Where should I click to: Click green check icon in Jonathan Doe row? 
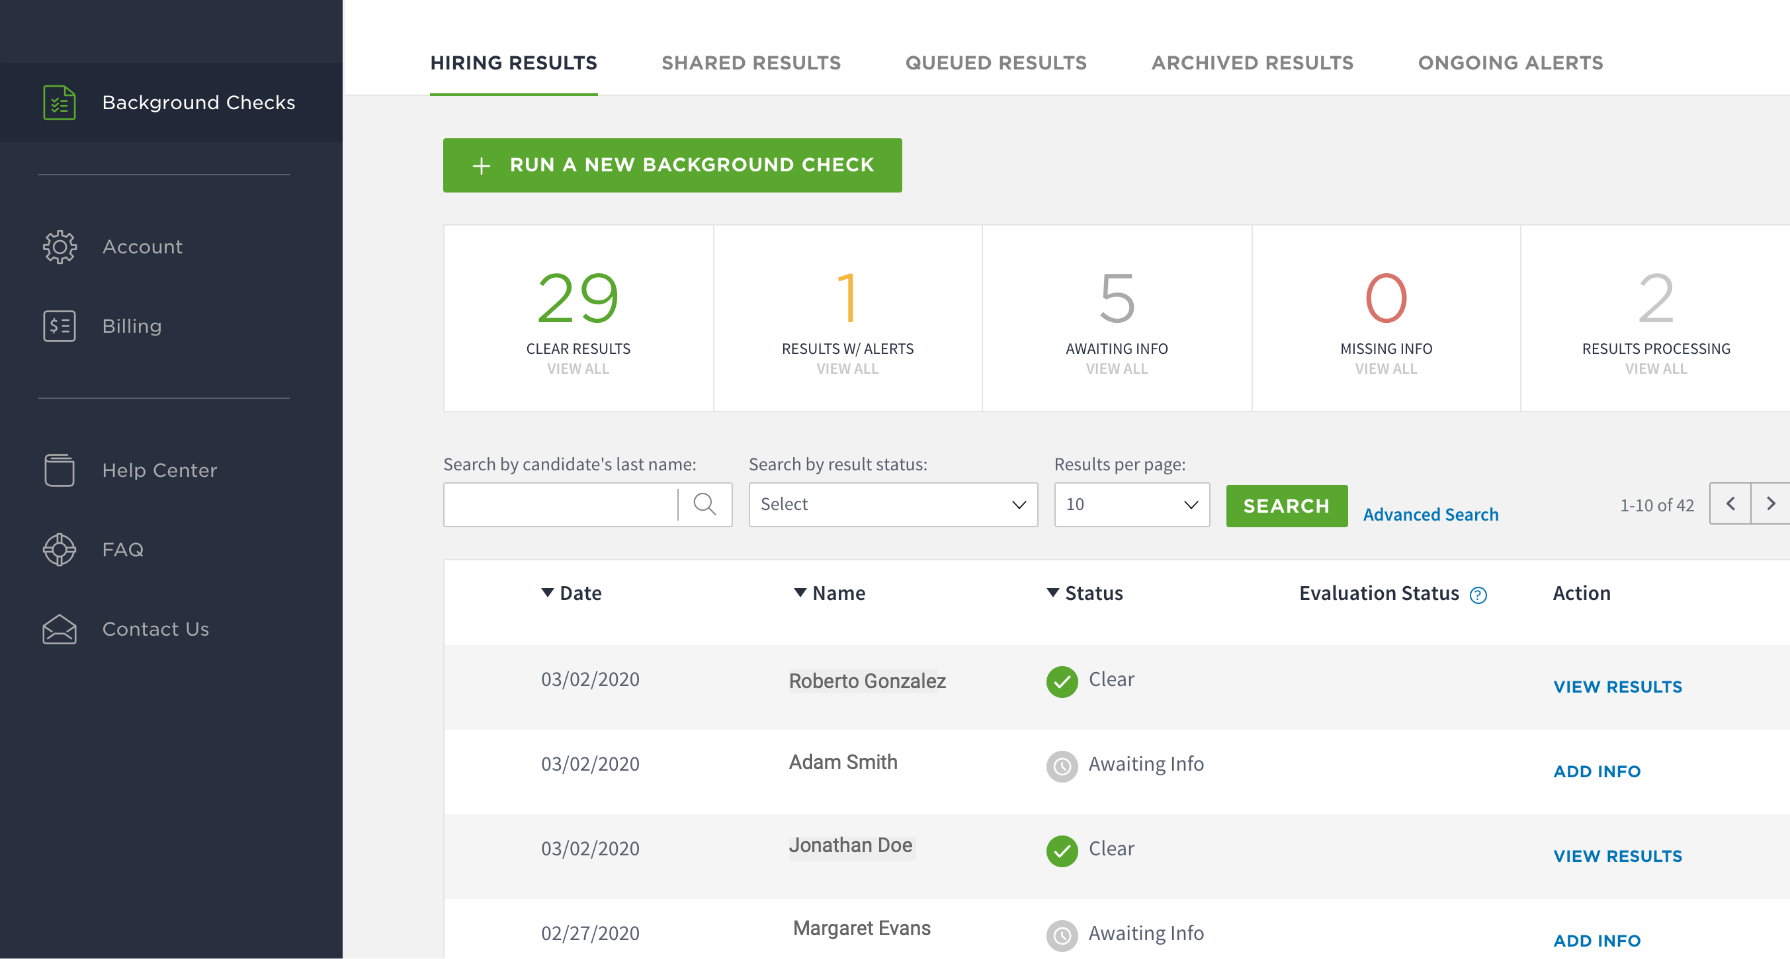[1062, 851]
